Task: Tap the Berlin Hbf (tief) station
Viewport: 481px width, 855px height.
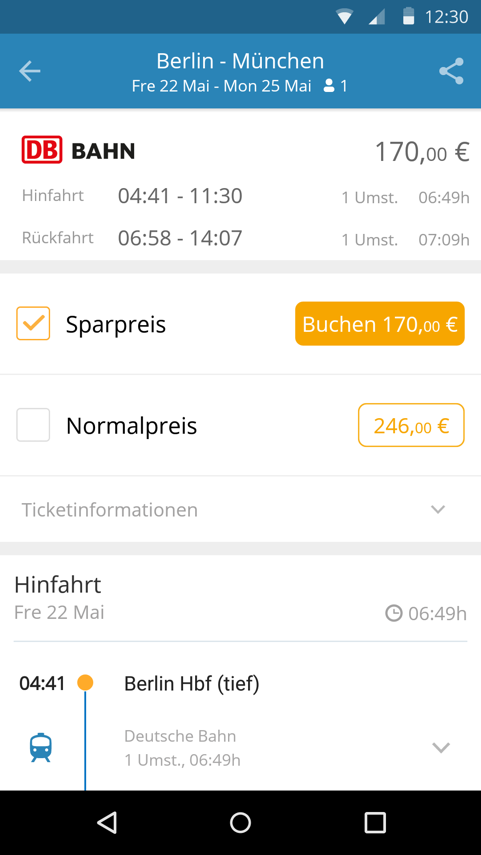Action: (191, 683)
